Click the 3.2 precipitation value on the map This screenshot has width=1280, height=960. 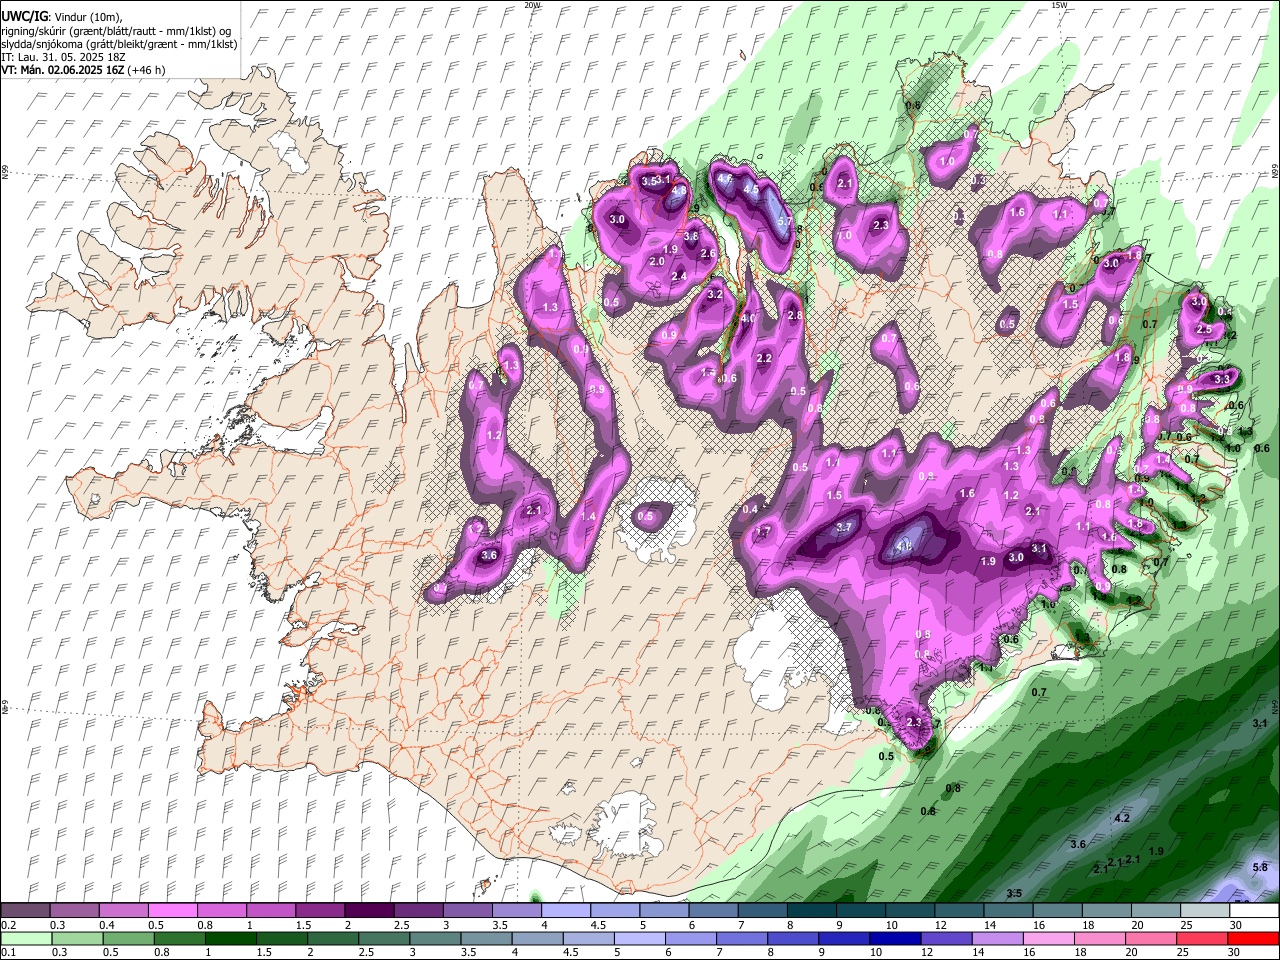[715, 295]
